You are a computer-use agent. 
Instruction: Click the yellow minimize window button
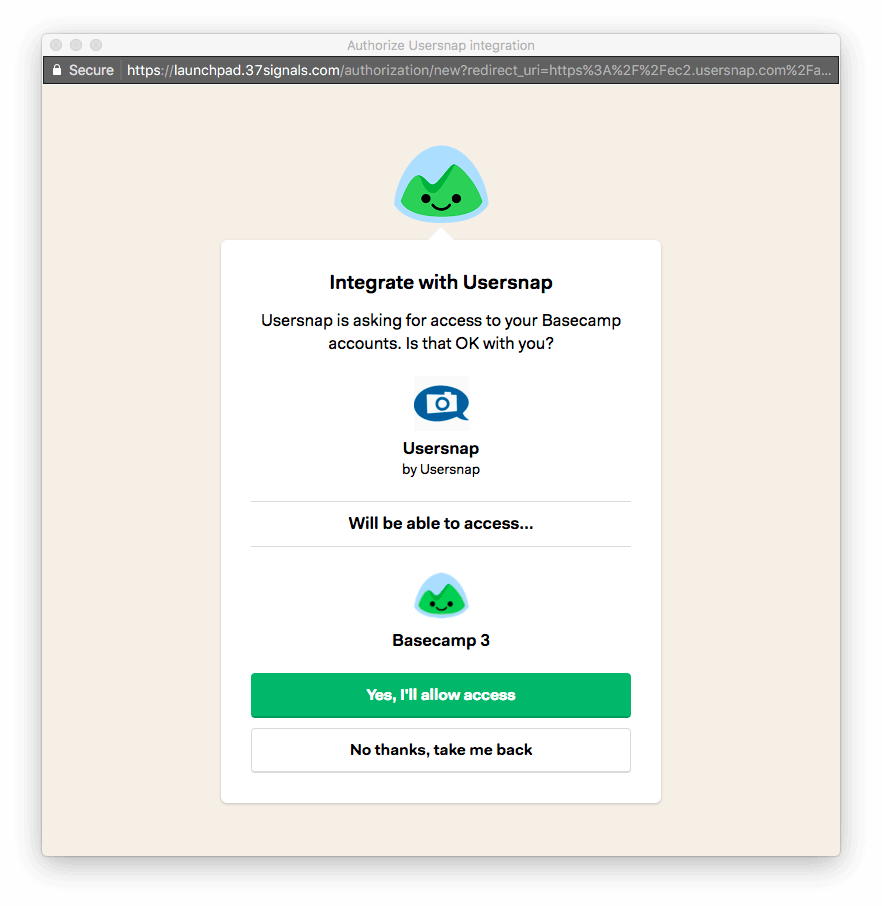pyautogui.click(x=76, y=45)
